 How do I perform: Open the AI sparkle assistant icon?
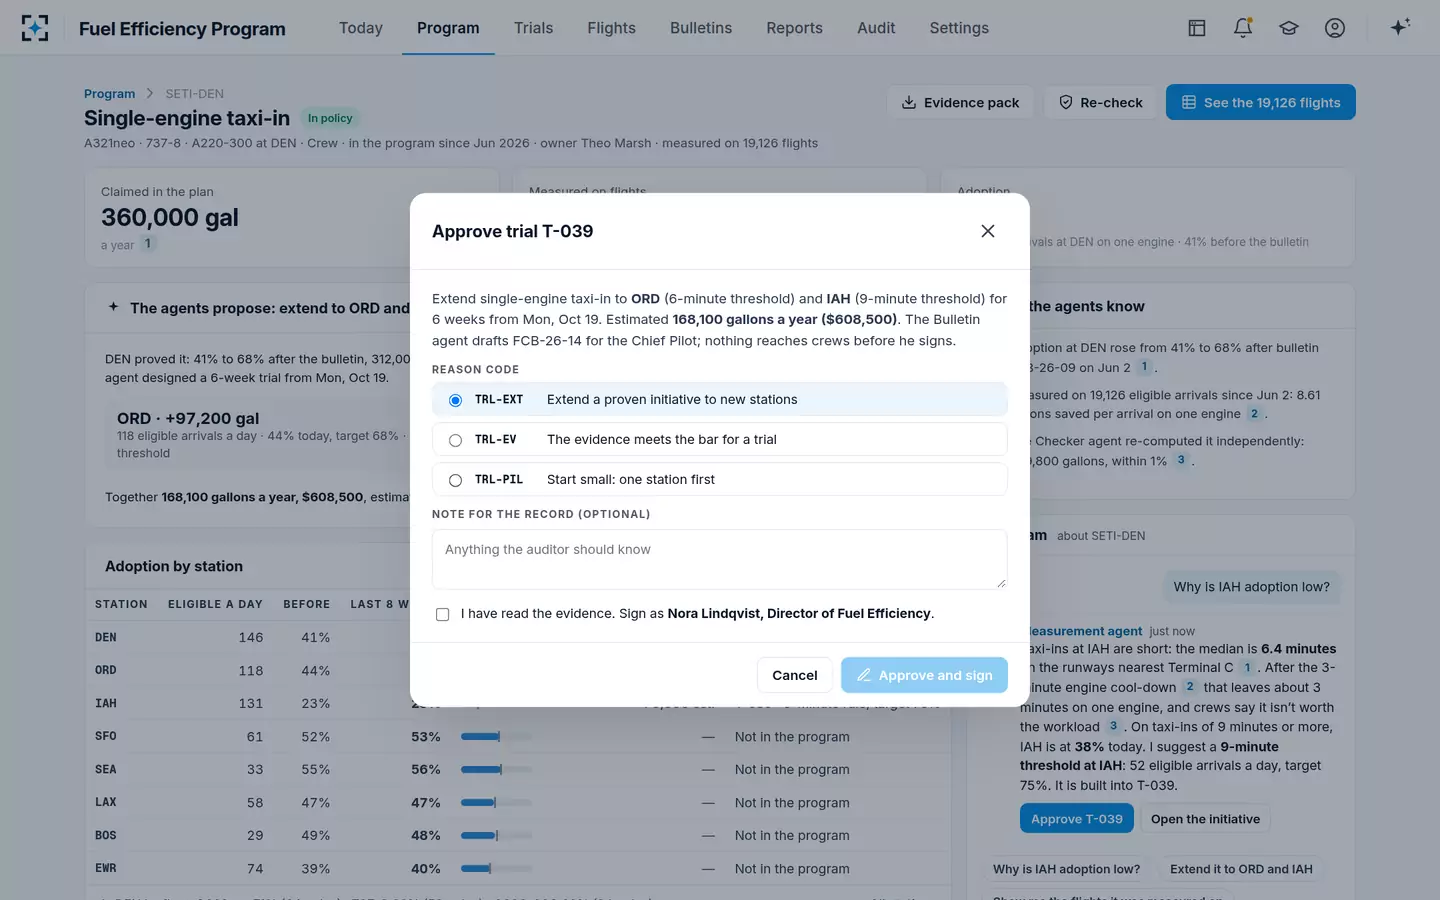coord(1400,27)
